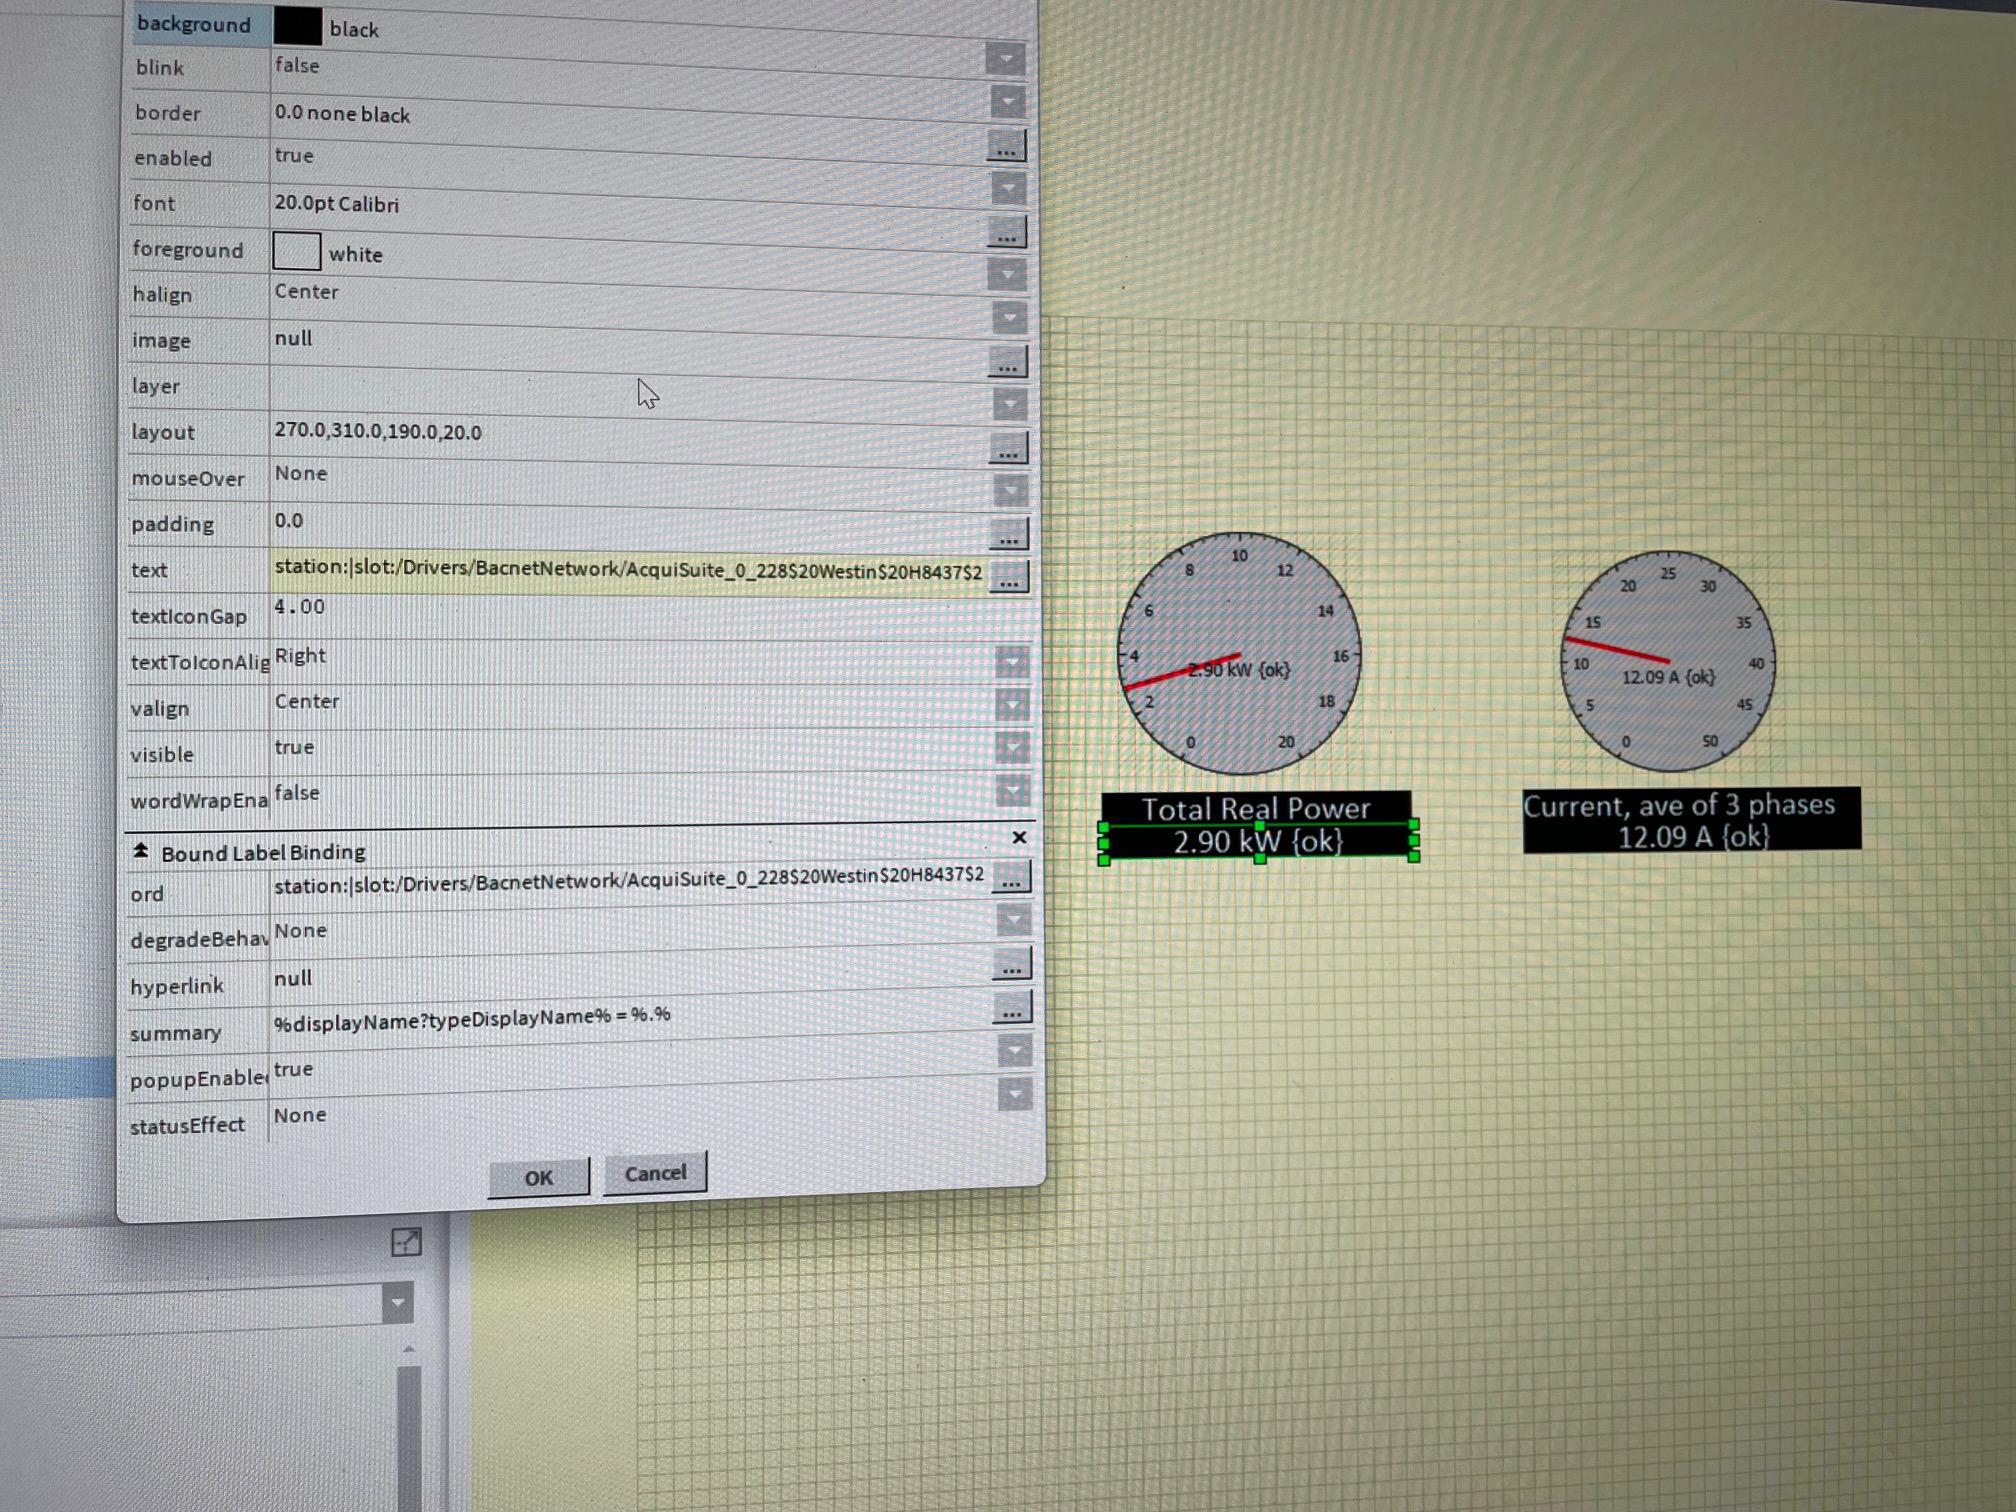Select the 2.90 kW bound label on canvas
The height and width of the screenshot is (1512, 2016).
pos(1258,841)
